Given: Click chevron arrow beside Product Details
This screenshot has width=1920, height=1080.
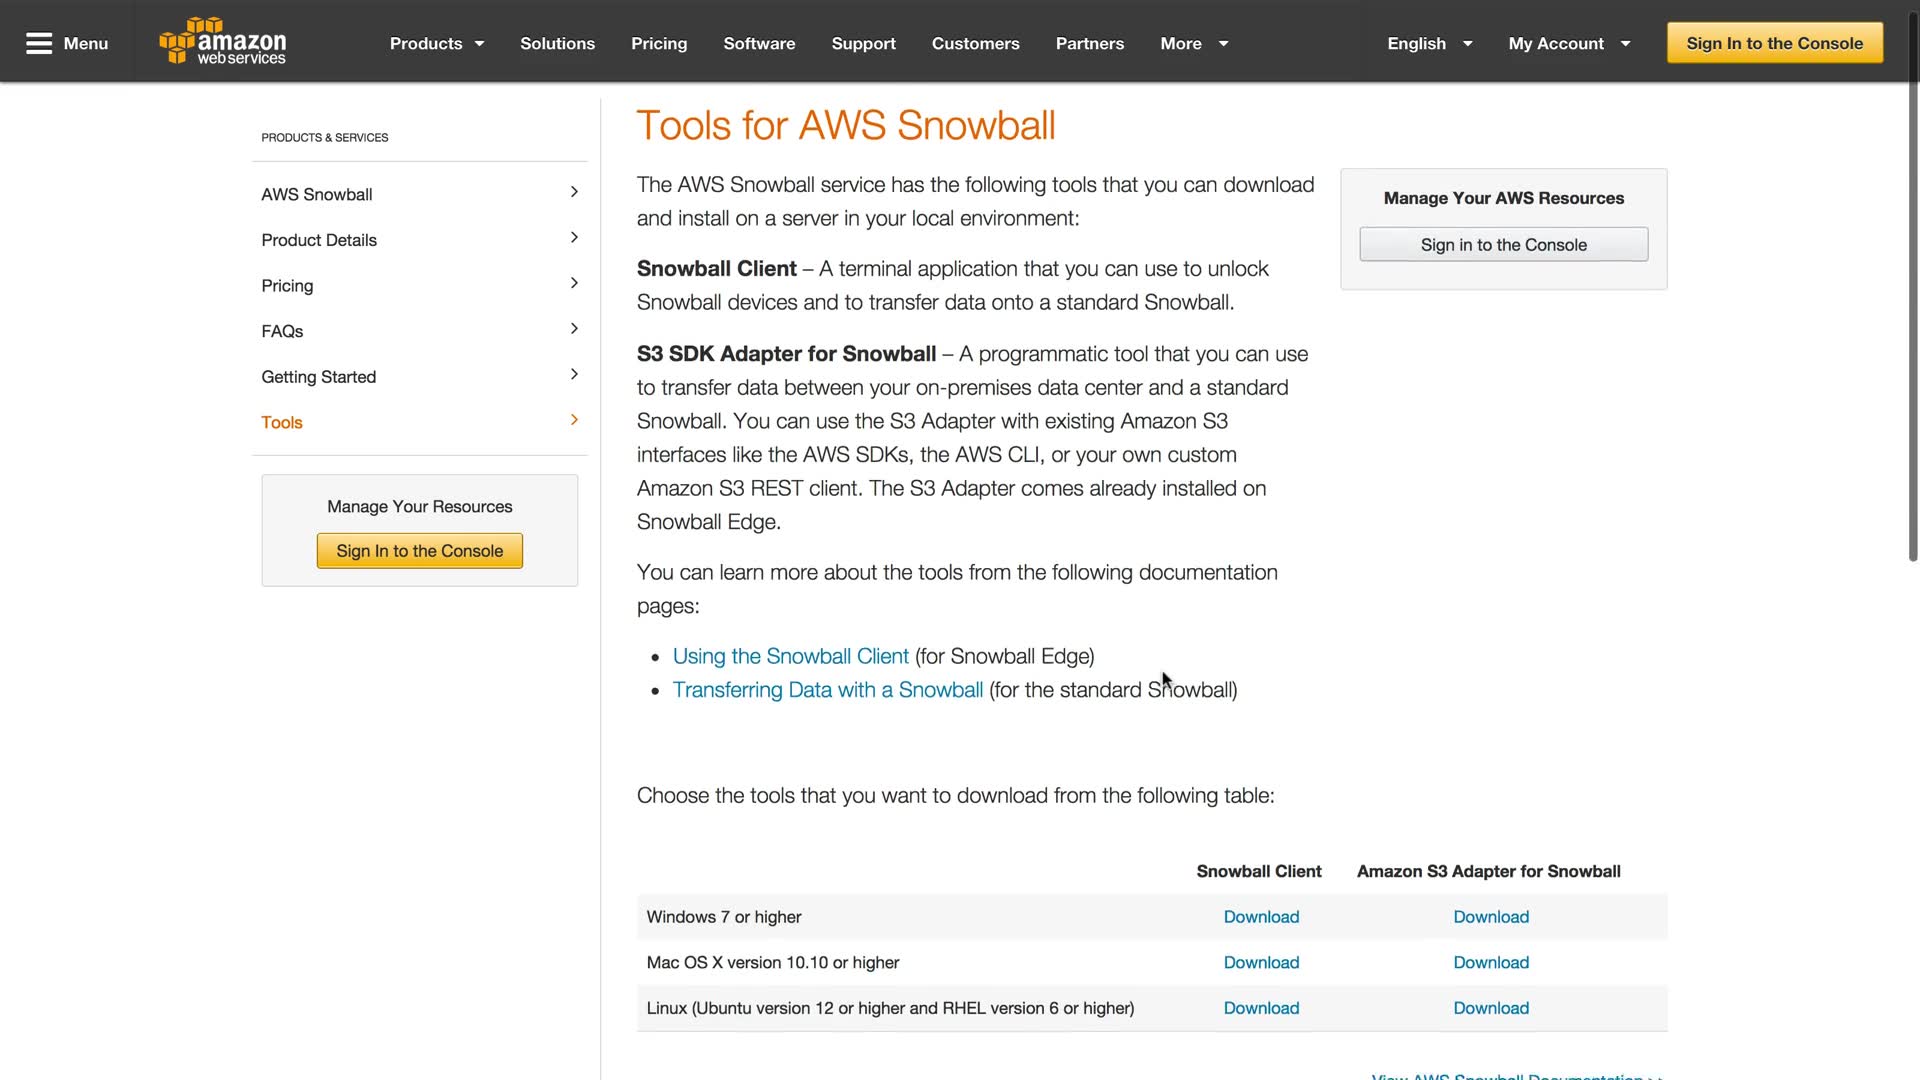Looking at the screenshot, I should pyautogui.click(x=574, y=238).
